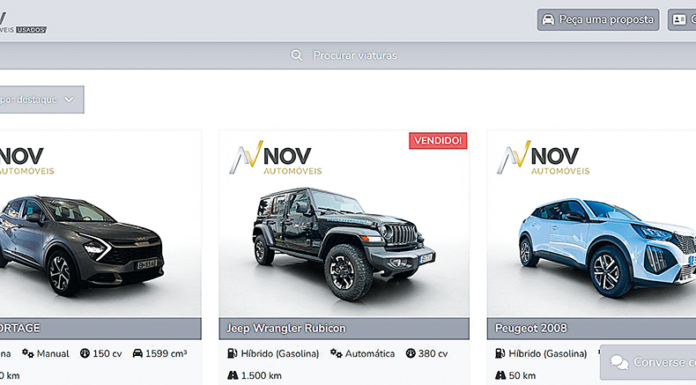Click the 'Híbrido (Gasolina)' text on Jeep card
The width and height of the screenshot is (696, 385).
click(280, 354)
